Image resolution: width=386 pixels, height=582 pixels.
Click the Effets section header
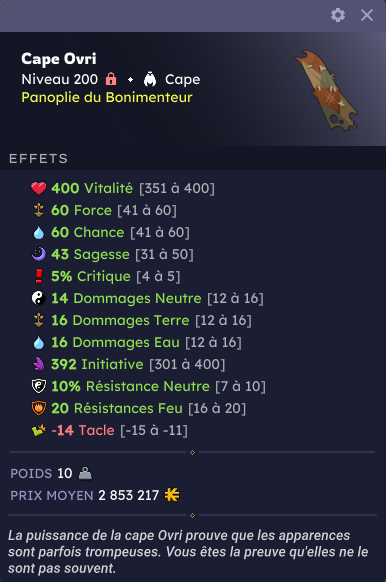39,158
